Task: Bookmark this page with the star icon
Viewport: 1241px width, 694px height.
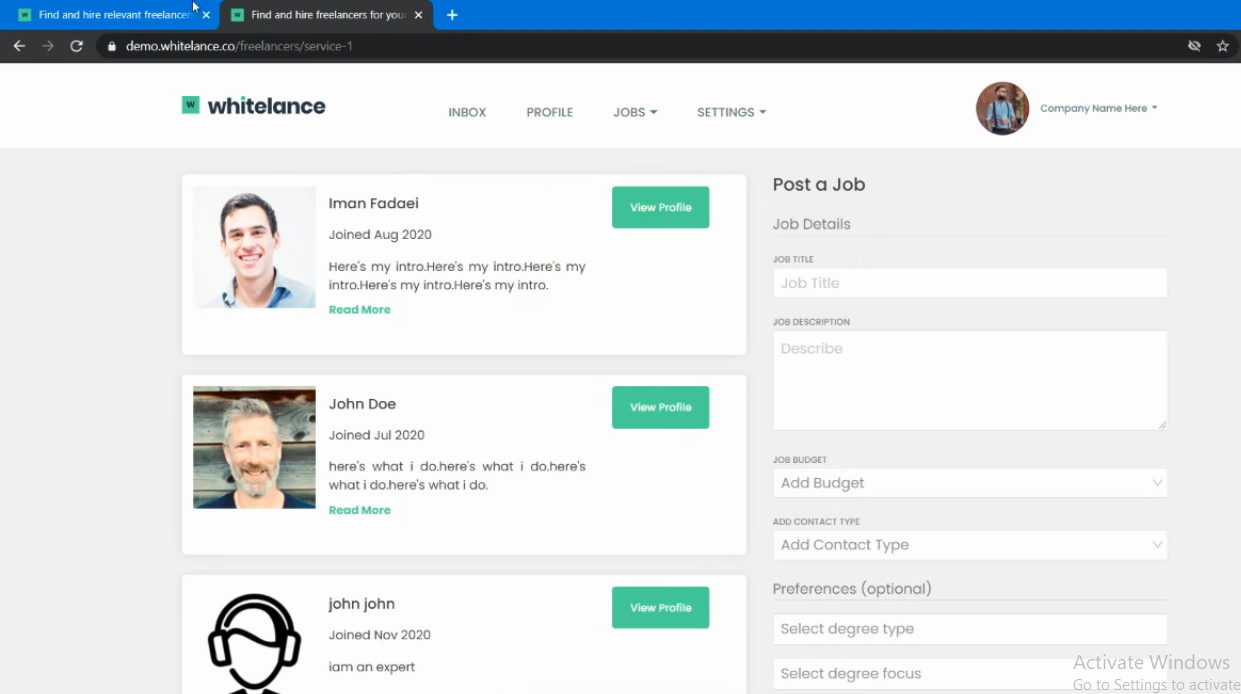Action: pos(1222,46)
